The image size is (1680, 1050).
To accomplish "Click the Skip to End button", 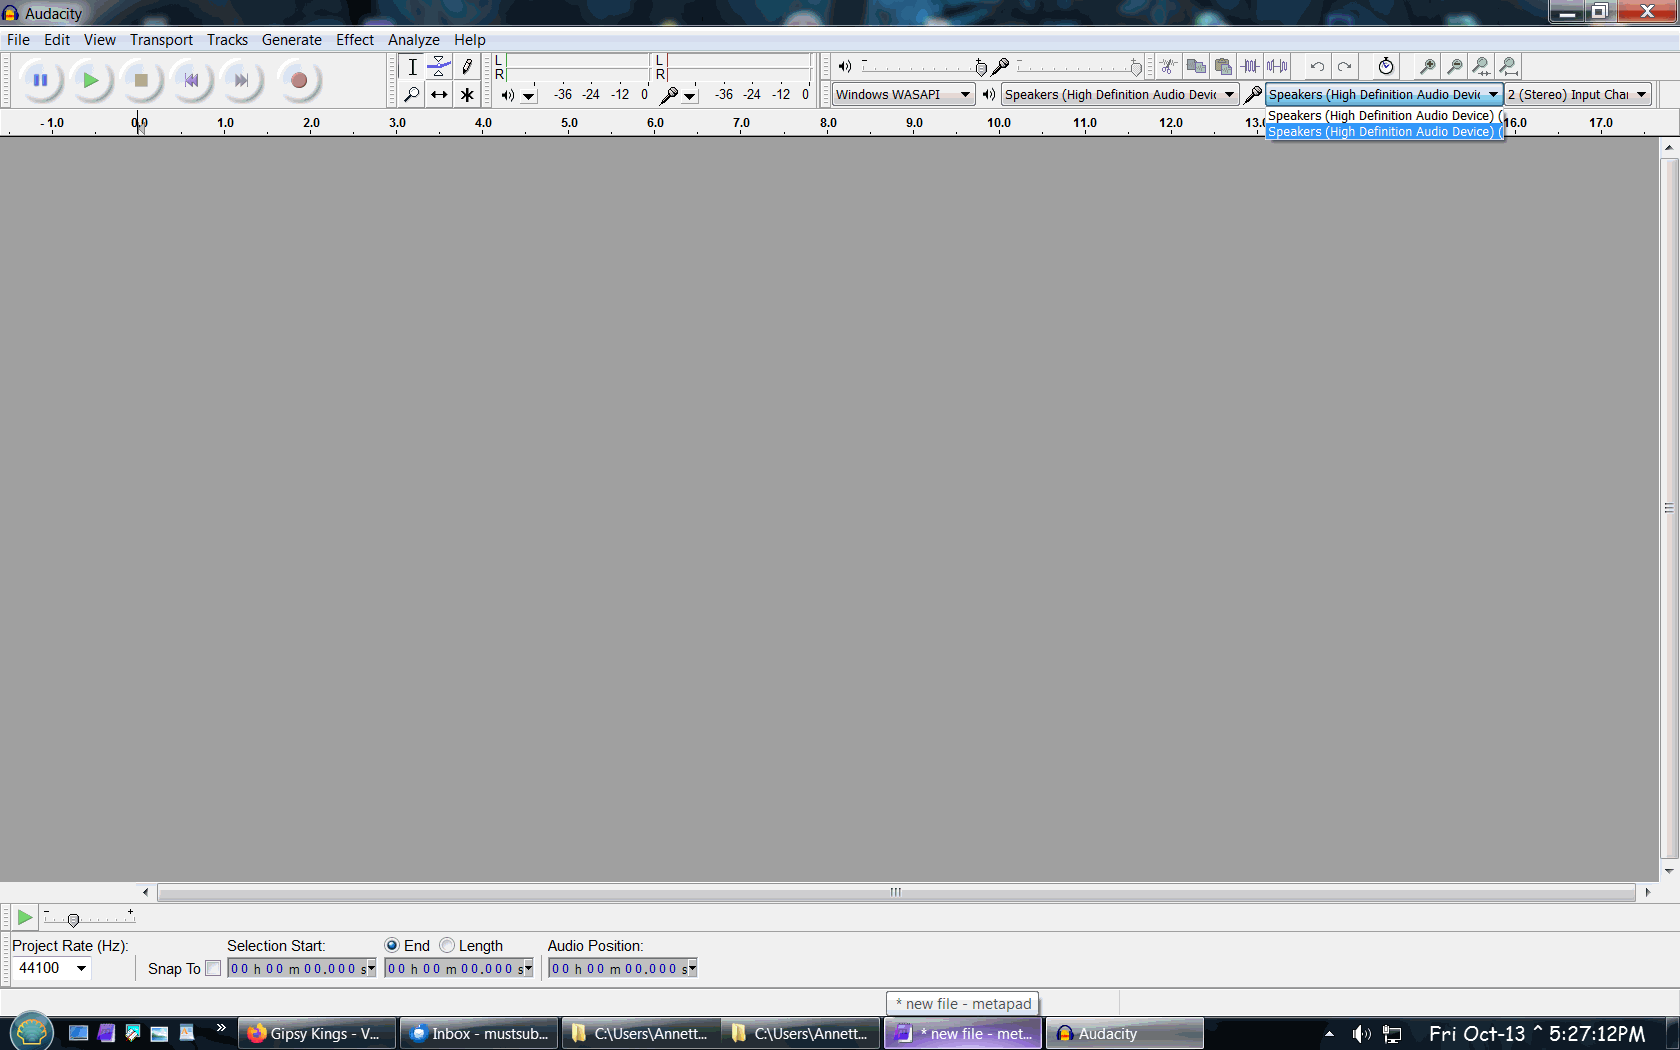I will coord(241,80).
